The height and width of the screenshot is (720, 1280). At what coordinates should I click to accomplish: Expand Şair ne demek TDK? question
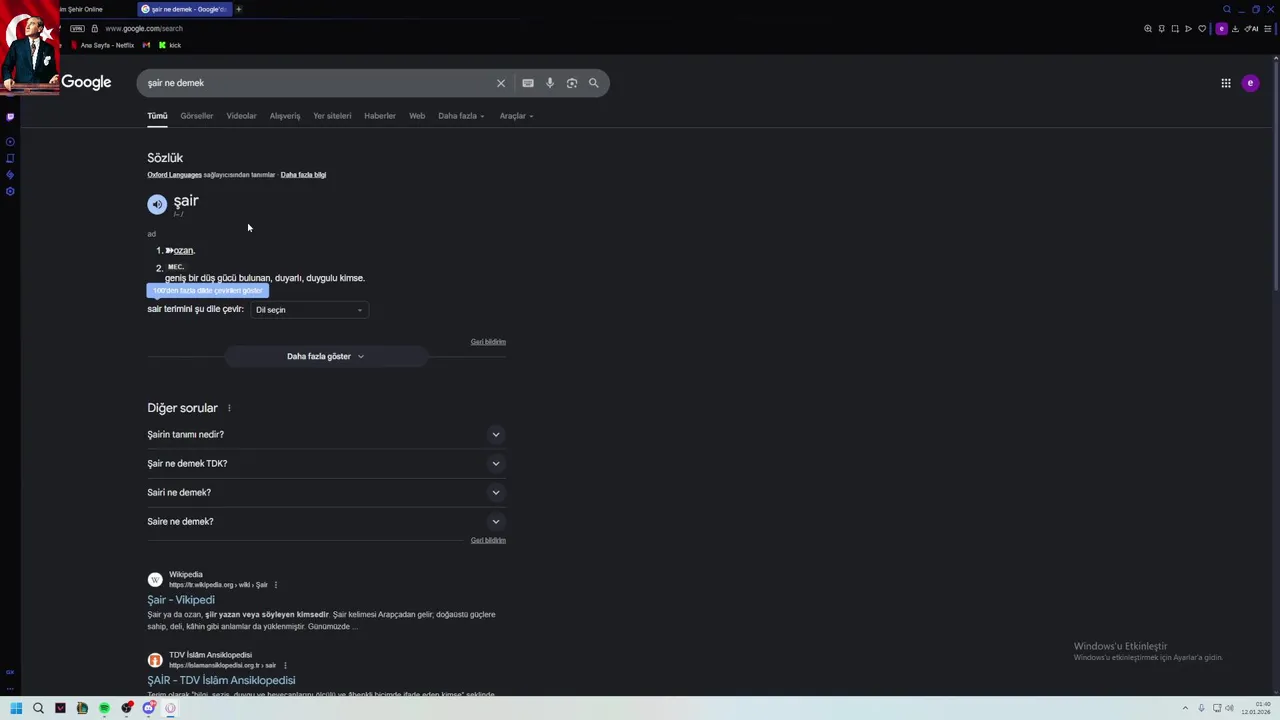(326, 463)
